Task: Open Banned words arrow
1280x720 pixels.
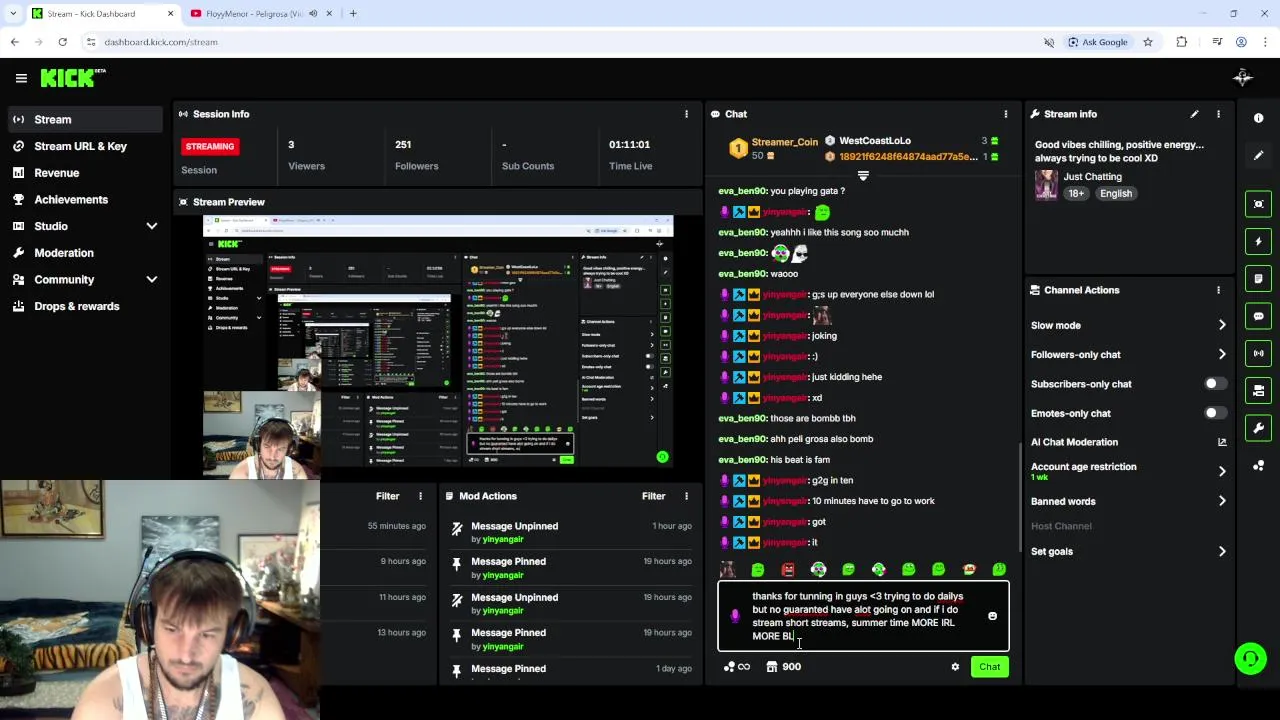Action: click(1222, 501)
